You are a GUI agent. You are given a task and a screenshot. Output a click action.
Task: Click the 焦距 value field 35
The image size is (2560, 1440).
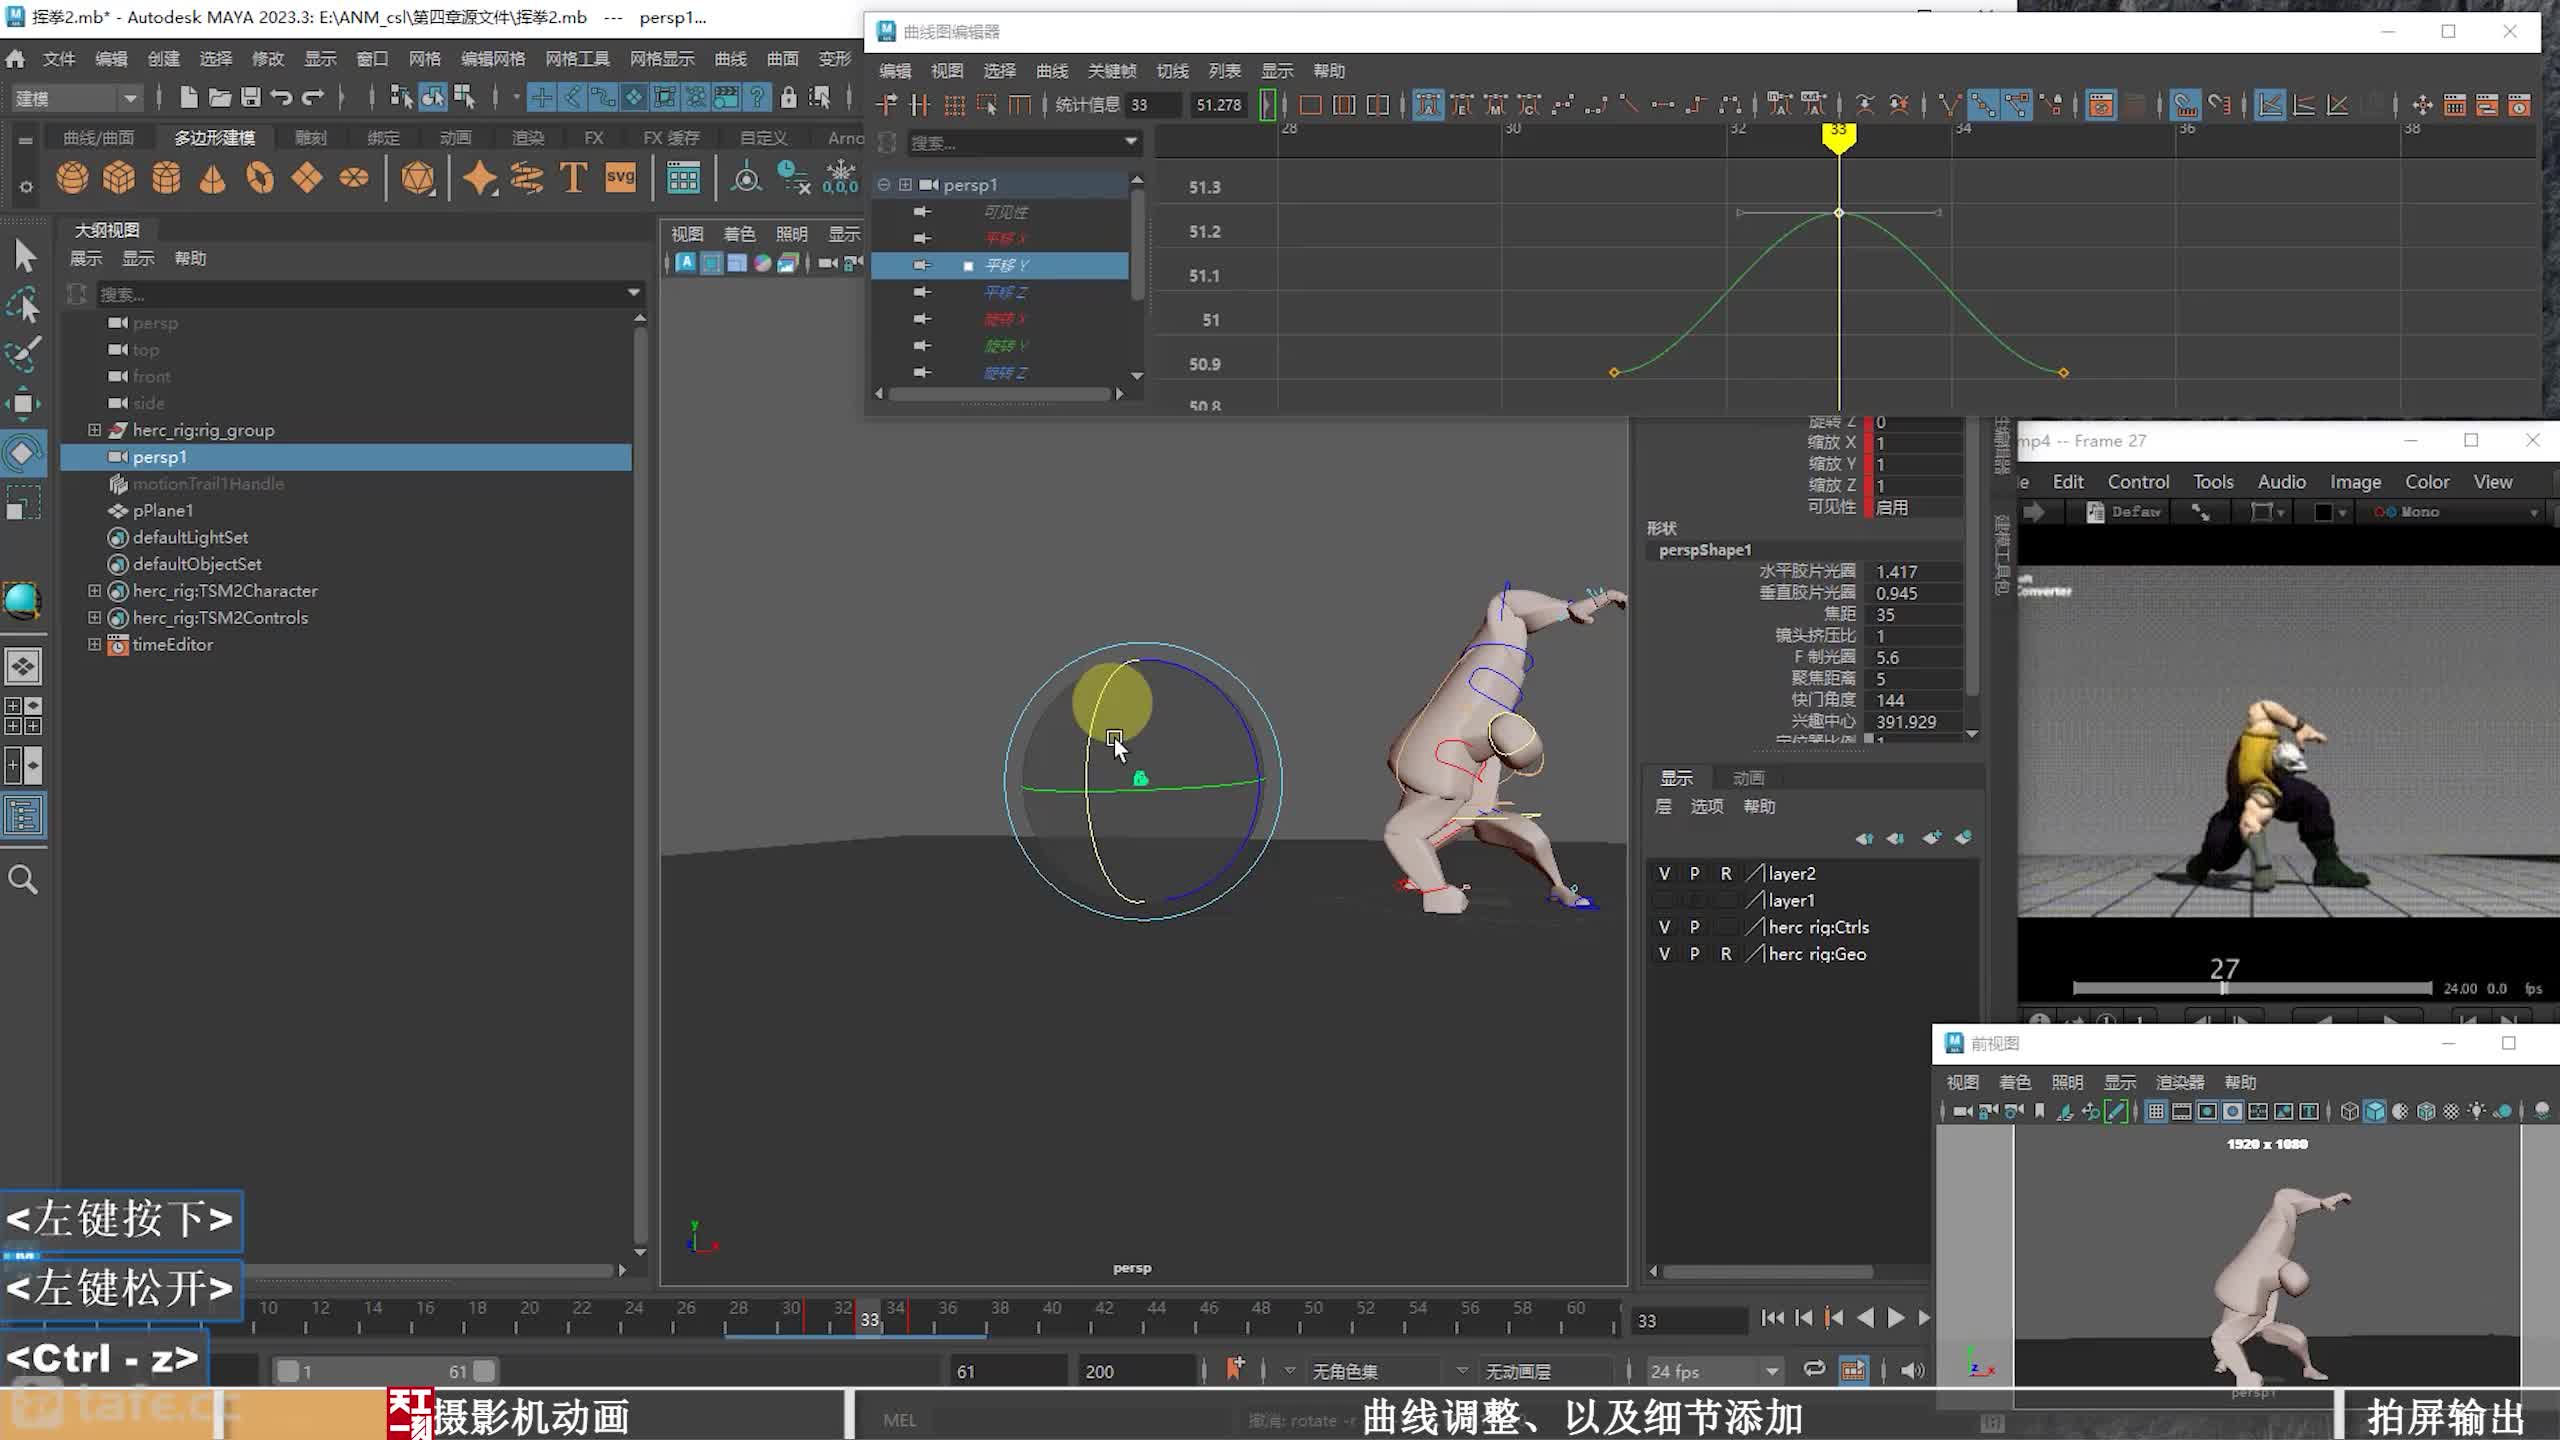tap(1915, 615)
